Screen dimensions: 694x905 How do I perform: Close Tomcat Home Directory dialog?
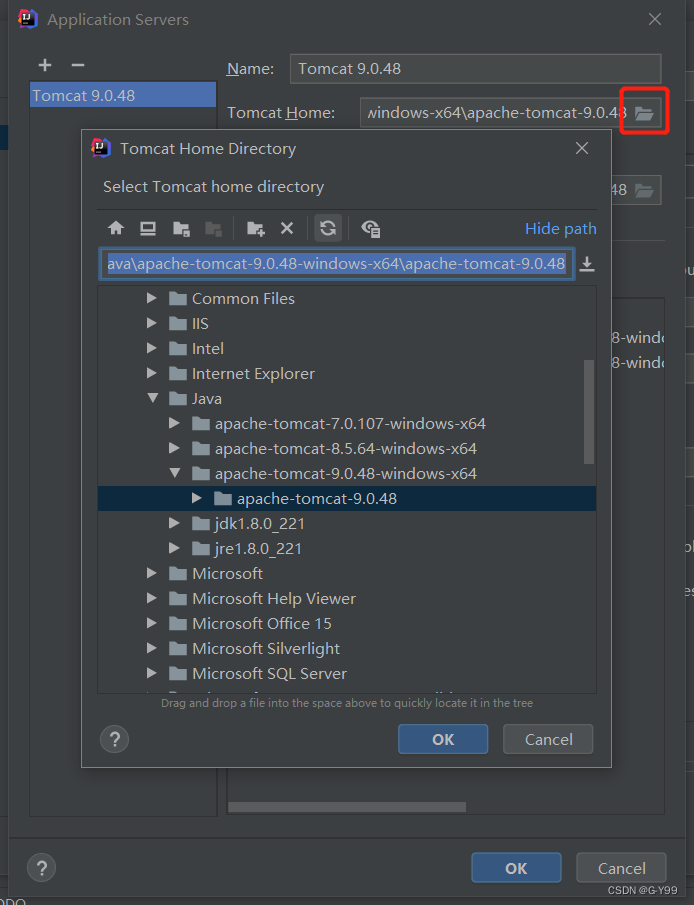[582, 148]
